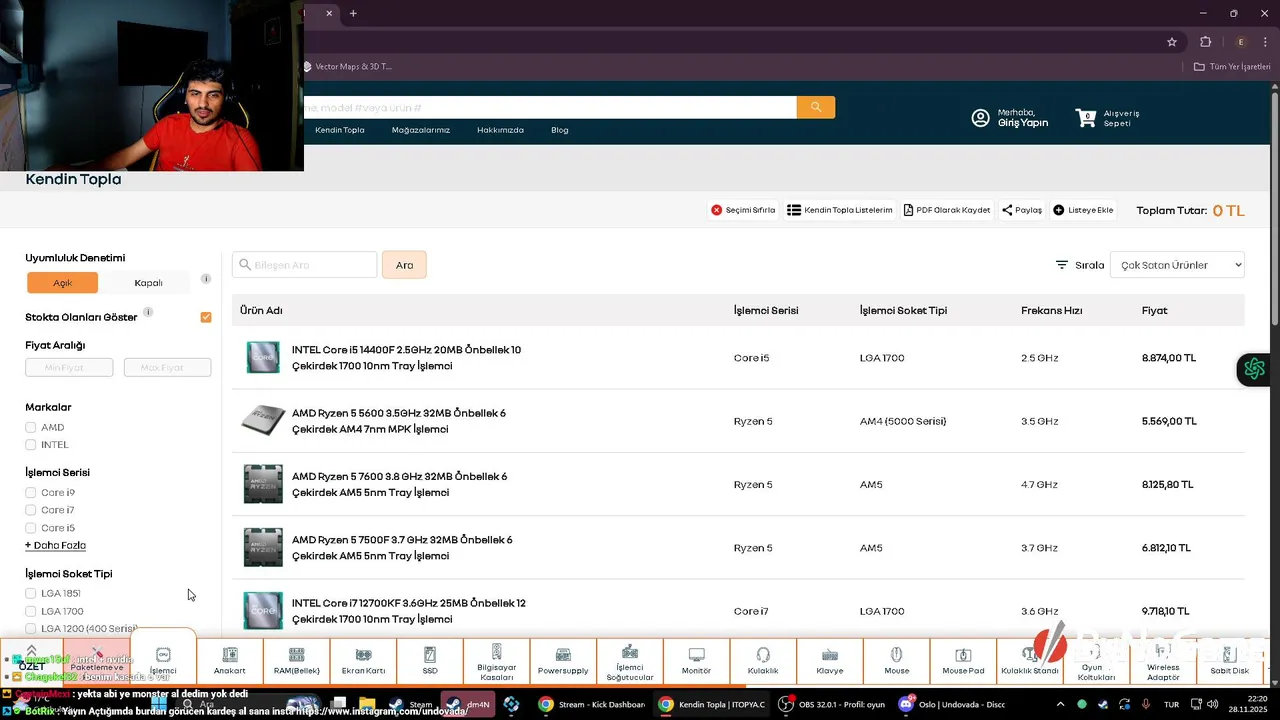Check the INTEL brand filter
1280x720 pixels.
[31, 445]
